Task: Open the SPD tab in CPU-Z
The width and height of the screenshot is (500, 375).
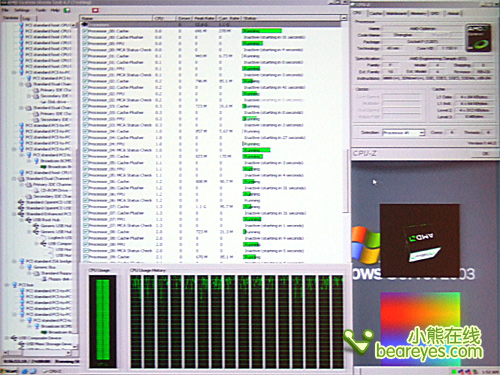Action: click(435, 13)
